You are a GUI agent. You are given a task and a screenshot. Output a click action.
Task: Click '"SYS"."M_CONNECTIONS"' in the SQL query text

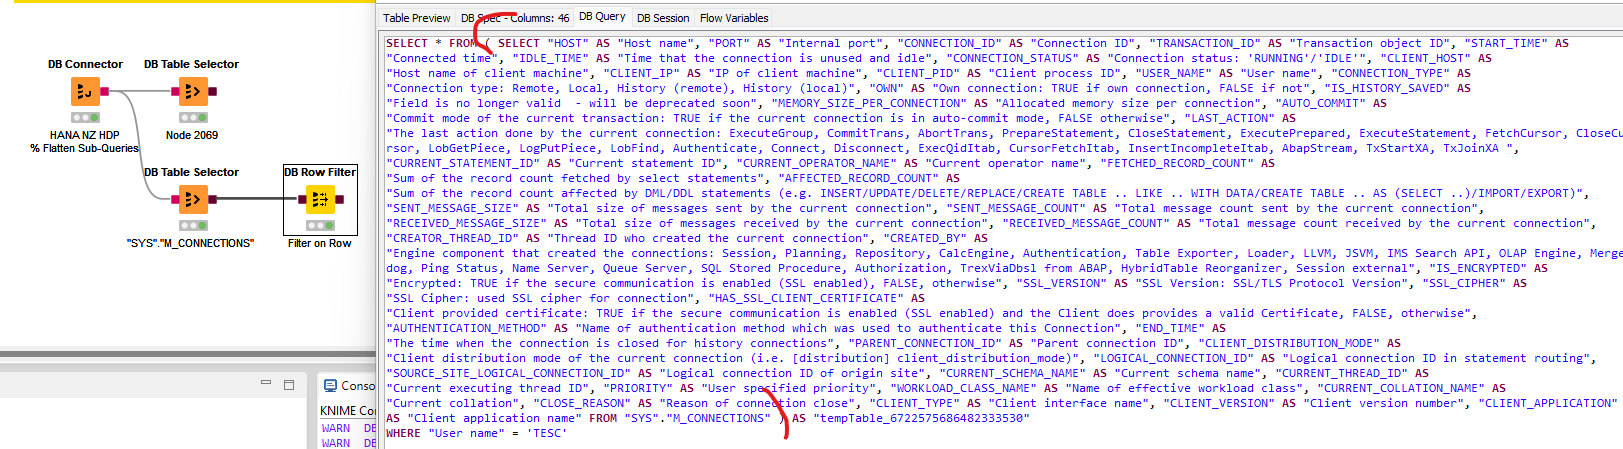[x=697, y=418]
